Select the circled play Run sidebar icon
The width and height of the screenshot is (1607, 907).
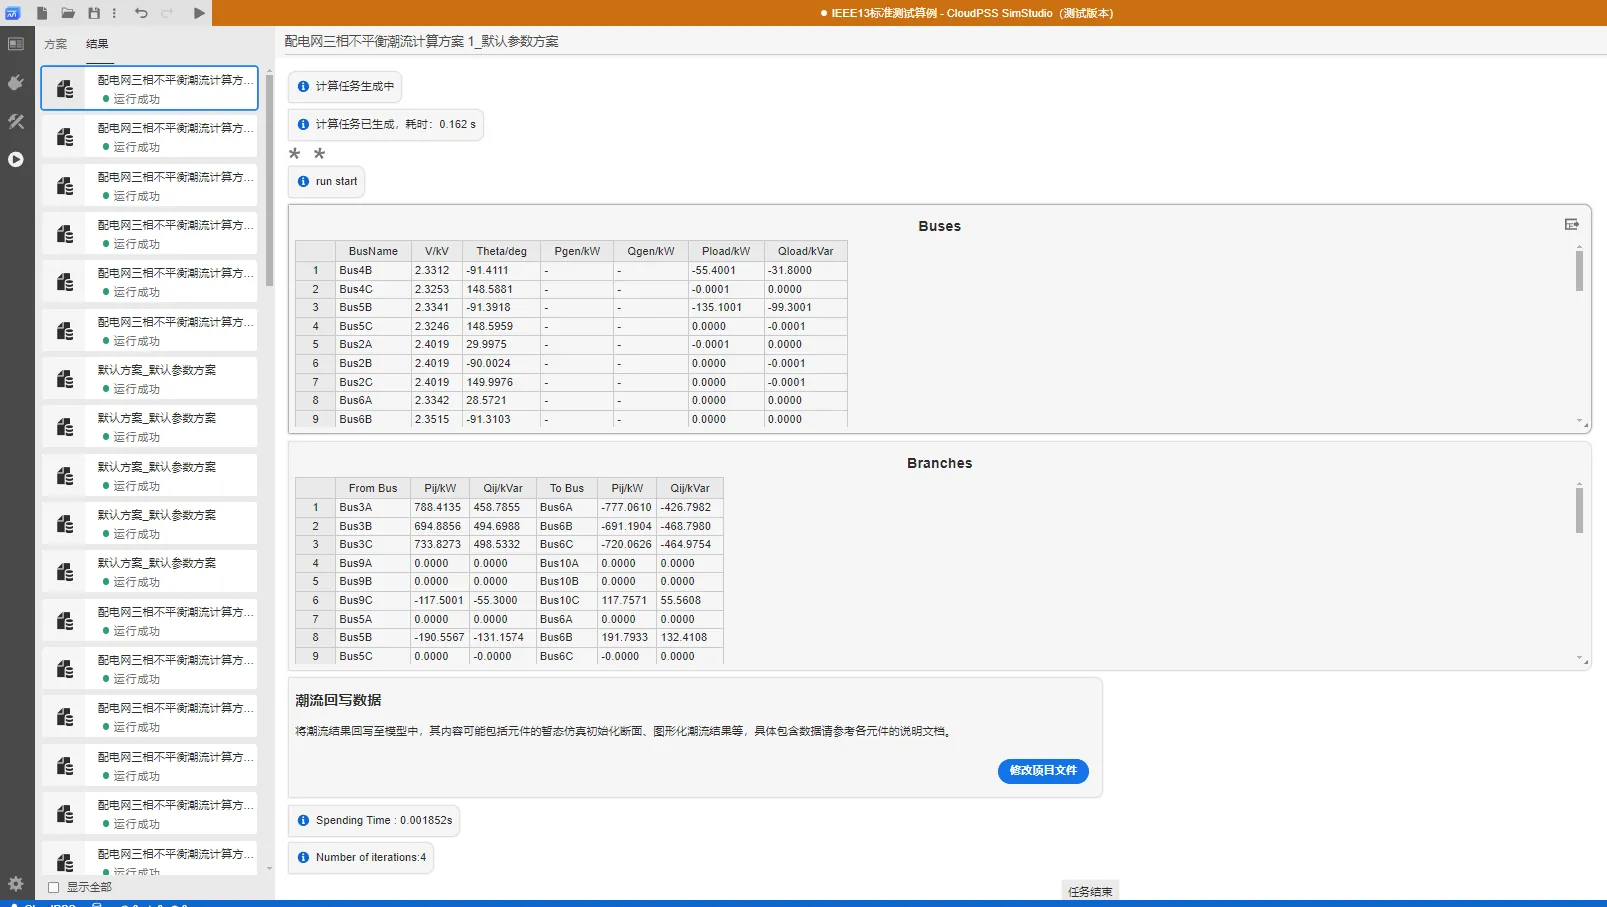coord(16,159)
